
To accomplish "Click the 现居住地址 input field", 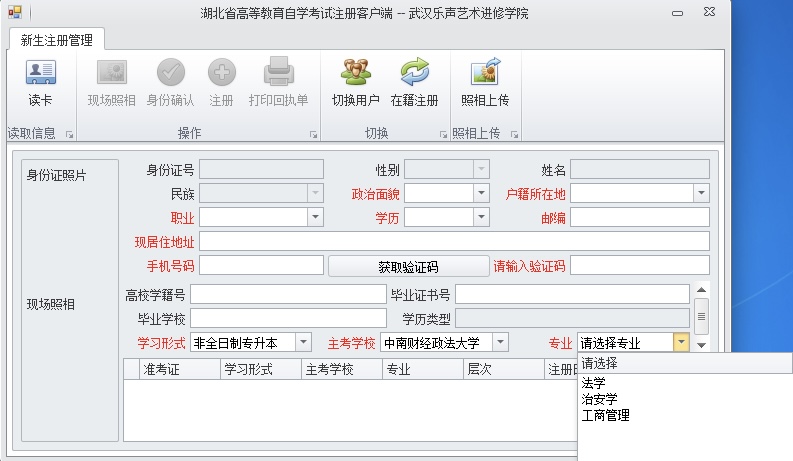I will click(x=454, y=241).
